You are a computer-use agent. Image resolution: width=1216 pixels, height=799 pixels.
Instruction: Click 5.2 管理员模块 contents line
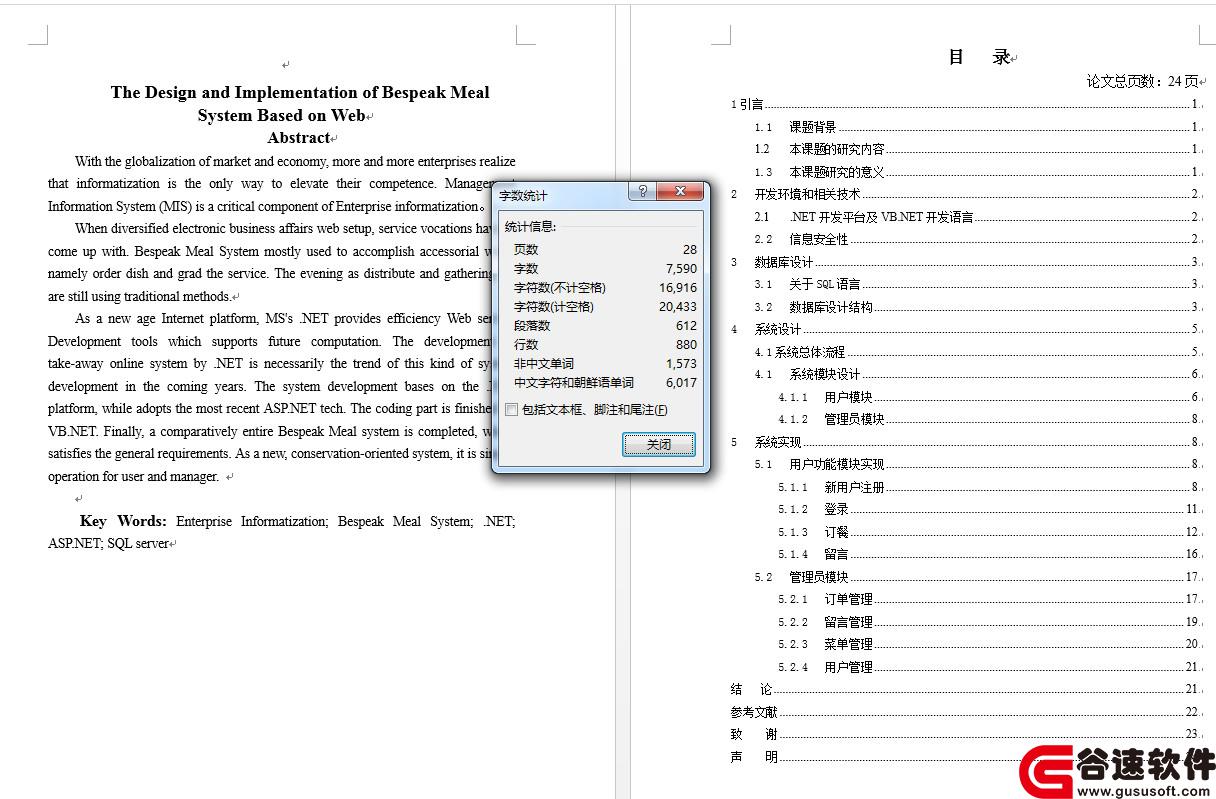pyautogui.click(x=977, y=577)
